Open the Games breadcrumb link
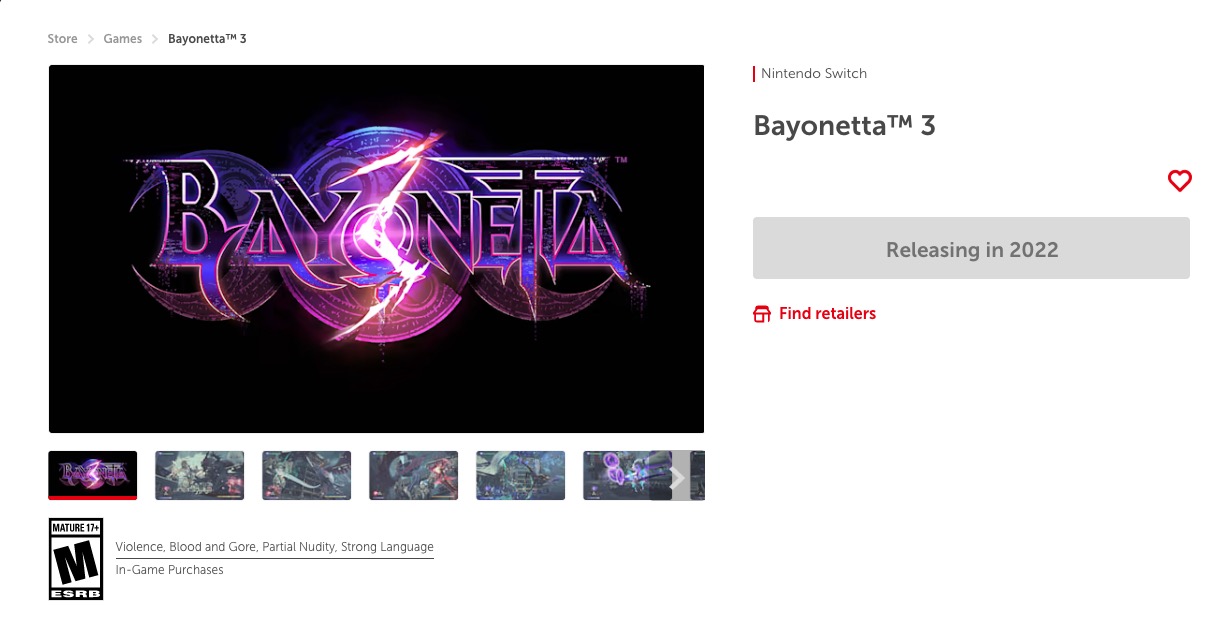1225x639 pixels. [123, 39]
